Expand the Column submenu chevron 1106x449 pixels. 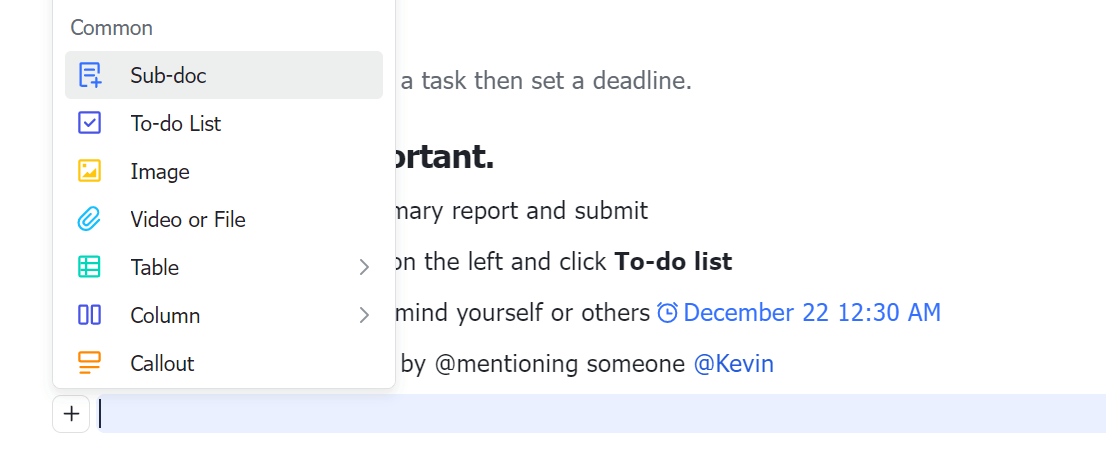[x=364, y=315]
